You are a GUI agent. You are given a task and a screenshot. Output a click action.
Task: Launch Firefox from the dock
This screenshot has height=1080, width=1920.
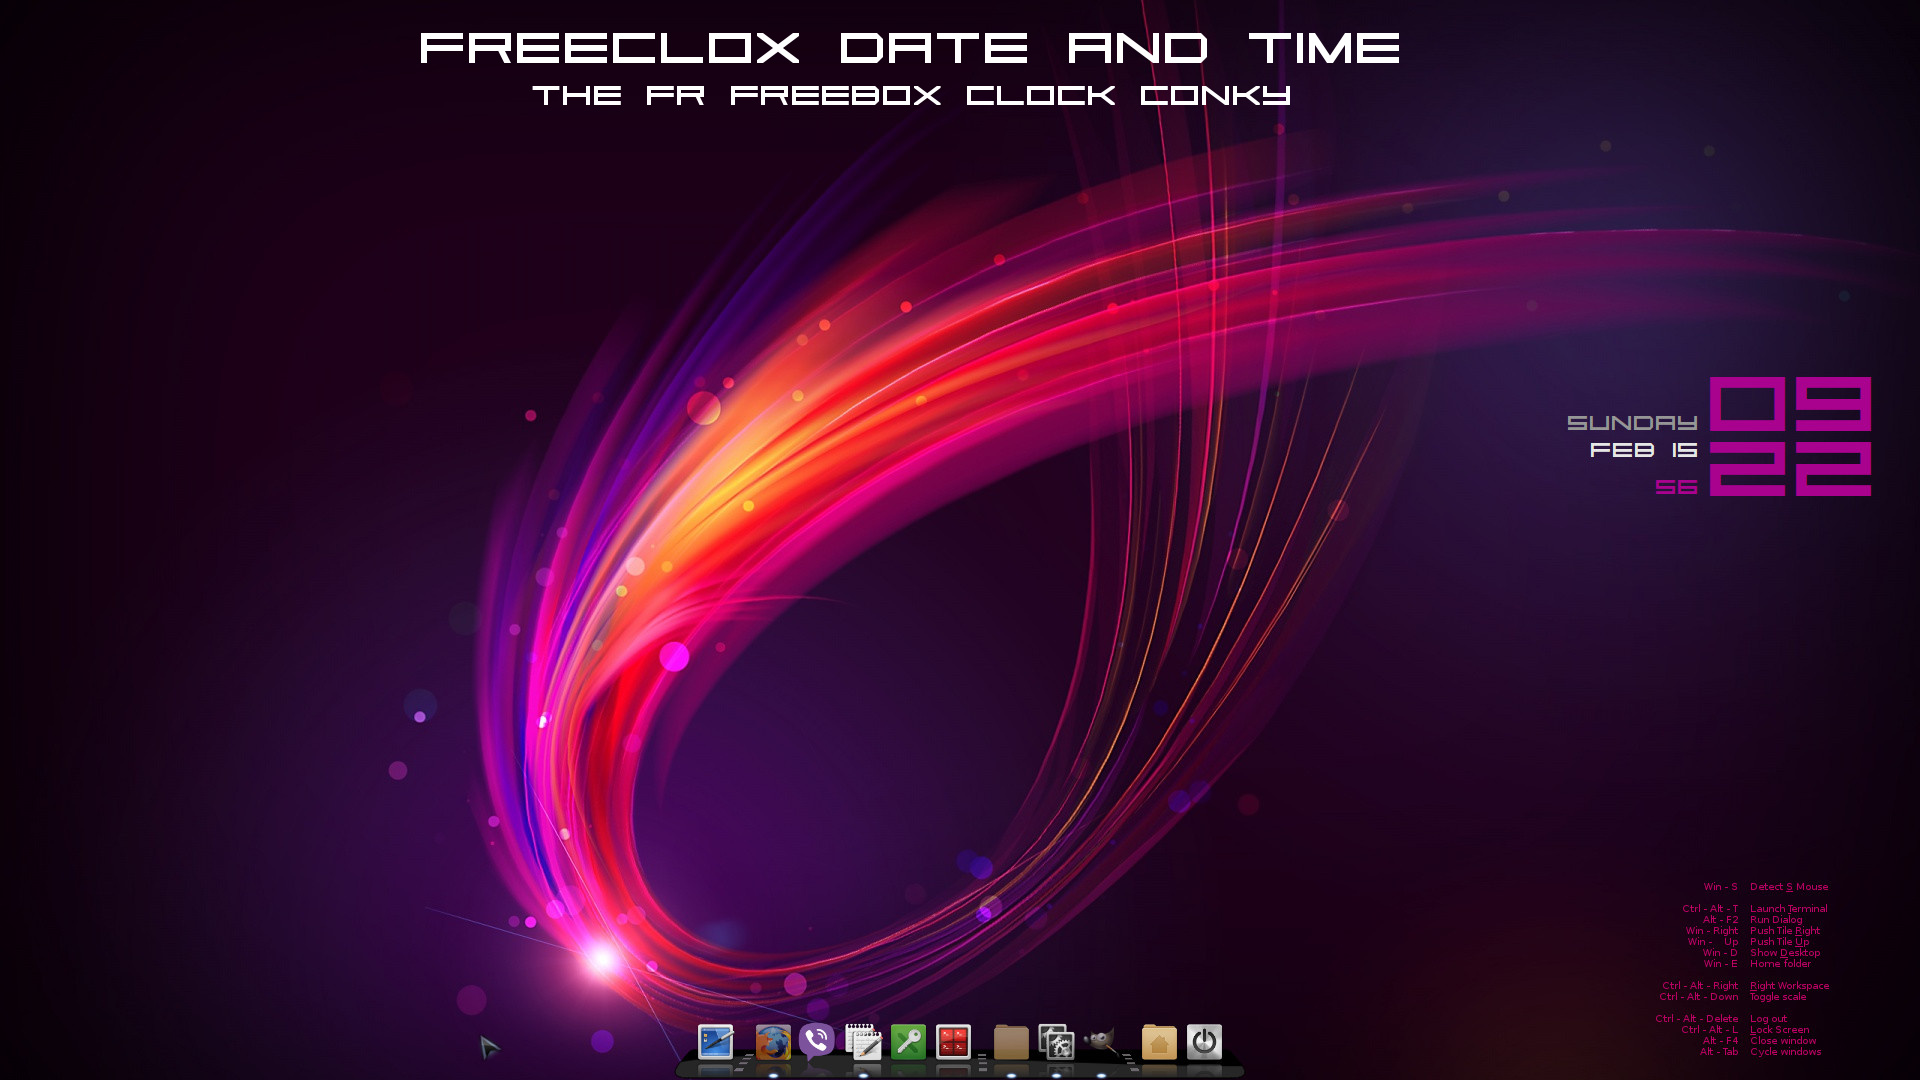click(772, 1042)
